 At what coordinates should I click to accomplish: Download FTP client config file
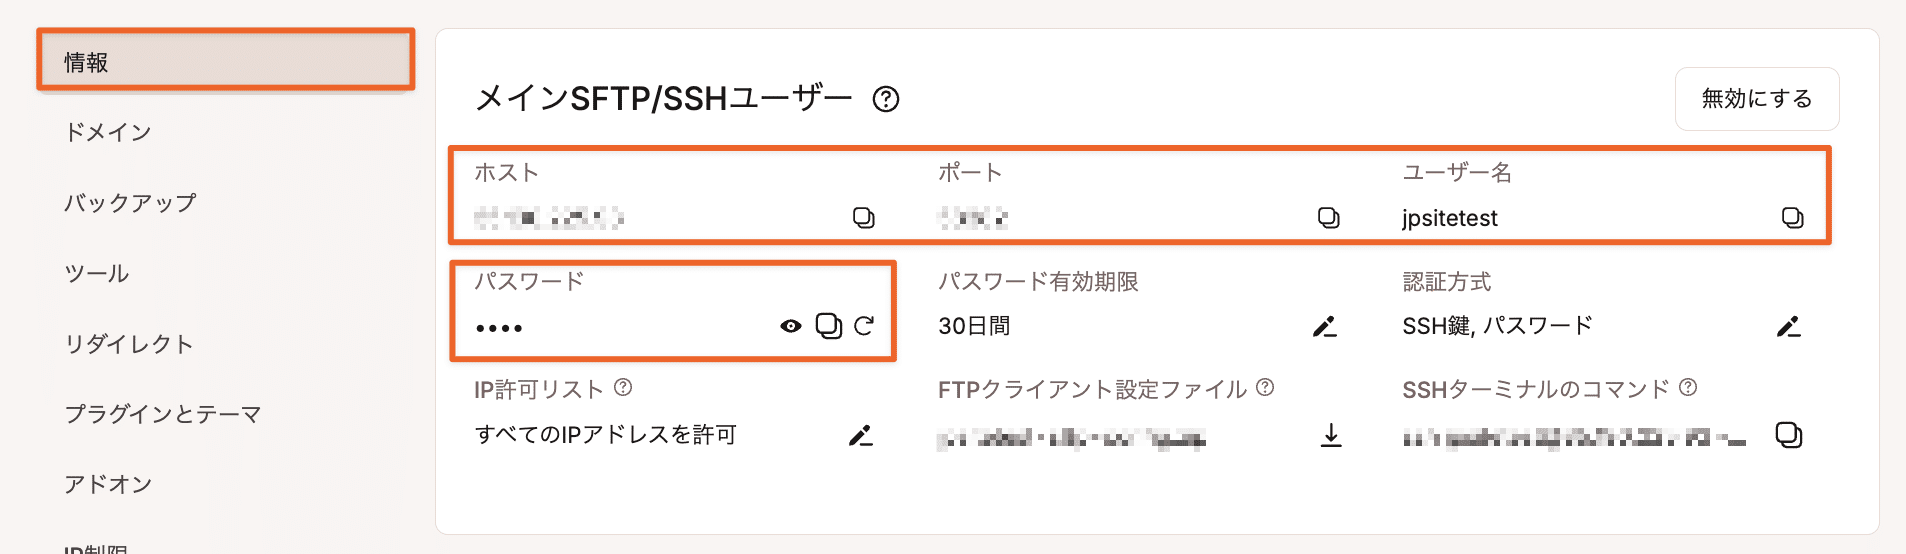pyautogui.click(x=1331, y=435)
